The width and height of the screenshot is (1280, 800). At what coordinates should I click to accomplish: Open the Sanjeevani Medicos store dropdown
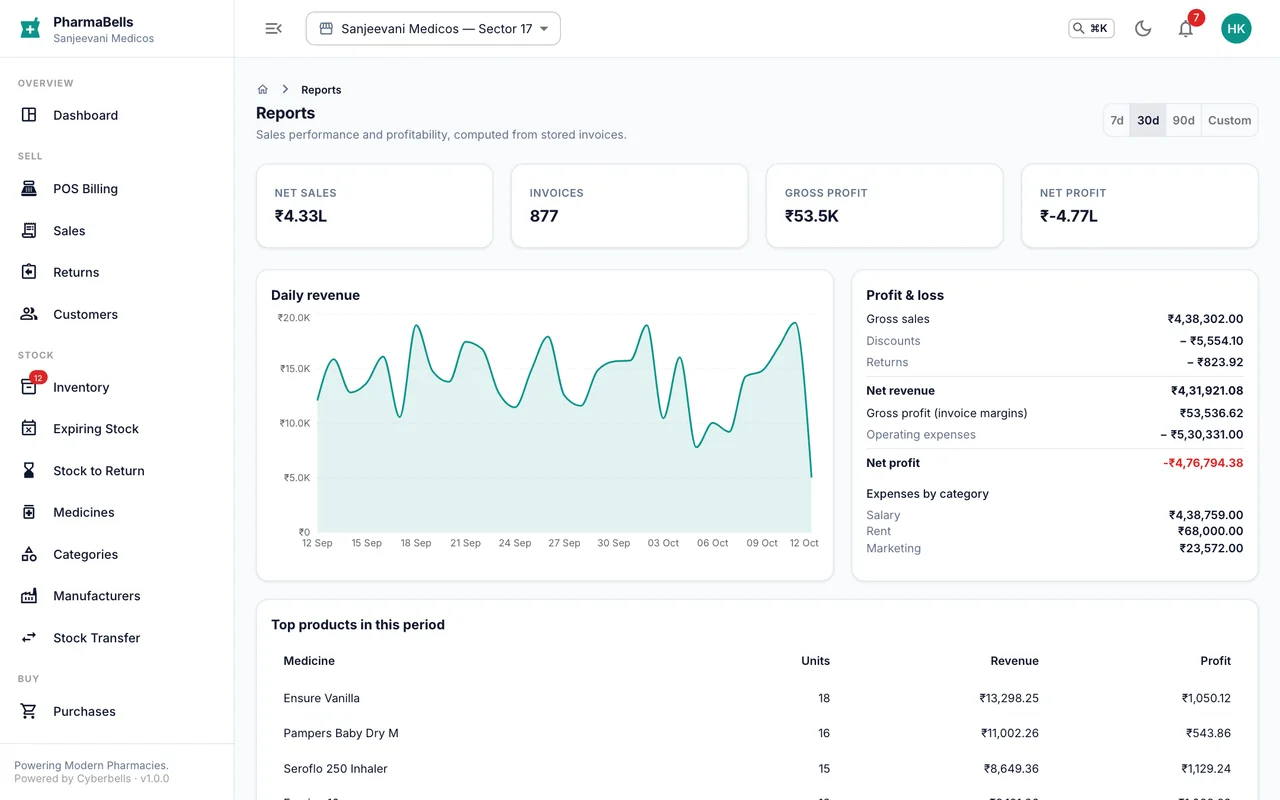pyautogui.click(x=433, y=29)
